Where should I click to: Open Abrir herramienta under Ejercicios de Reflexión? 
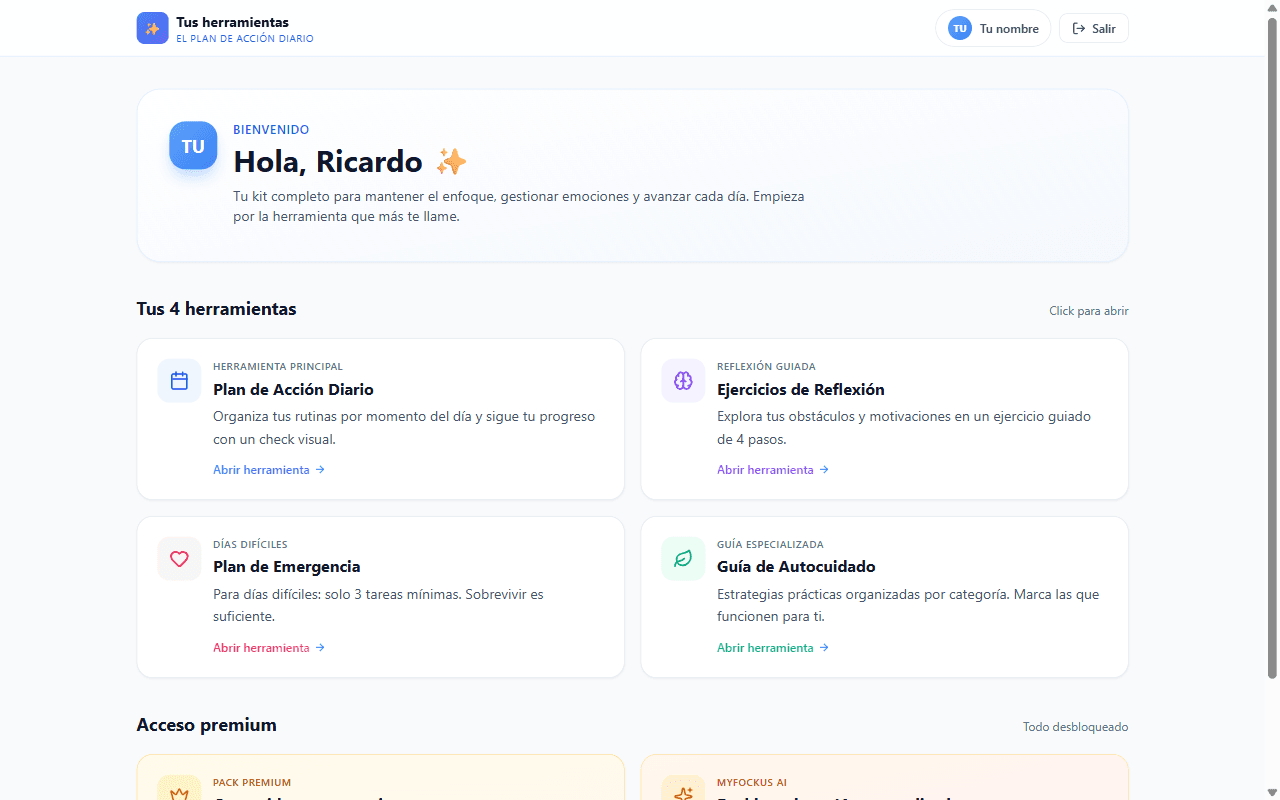(773, 470)
